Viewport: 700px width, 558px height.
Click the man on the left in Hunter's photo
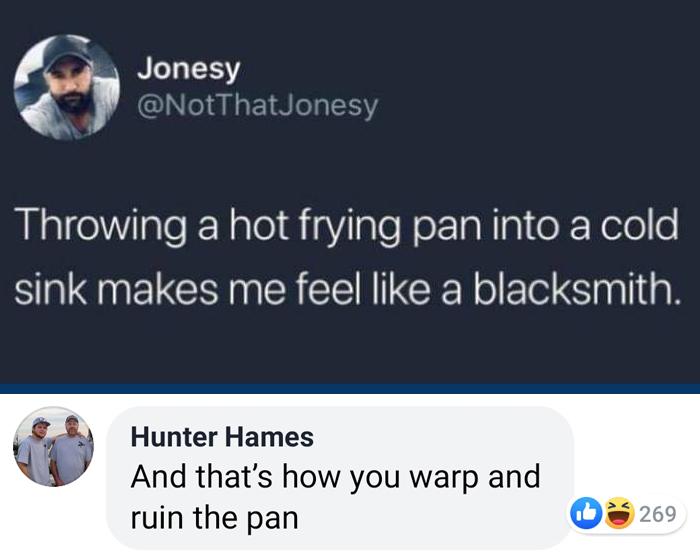(x=35, y=451)
